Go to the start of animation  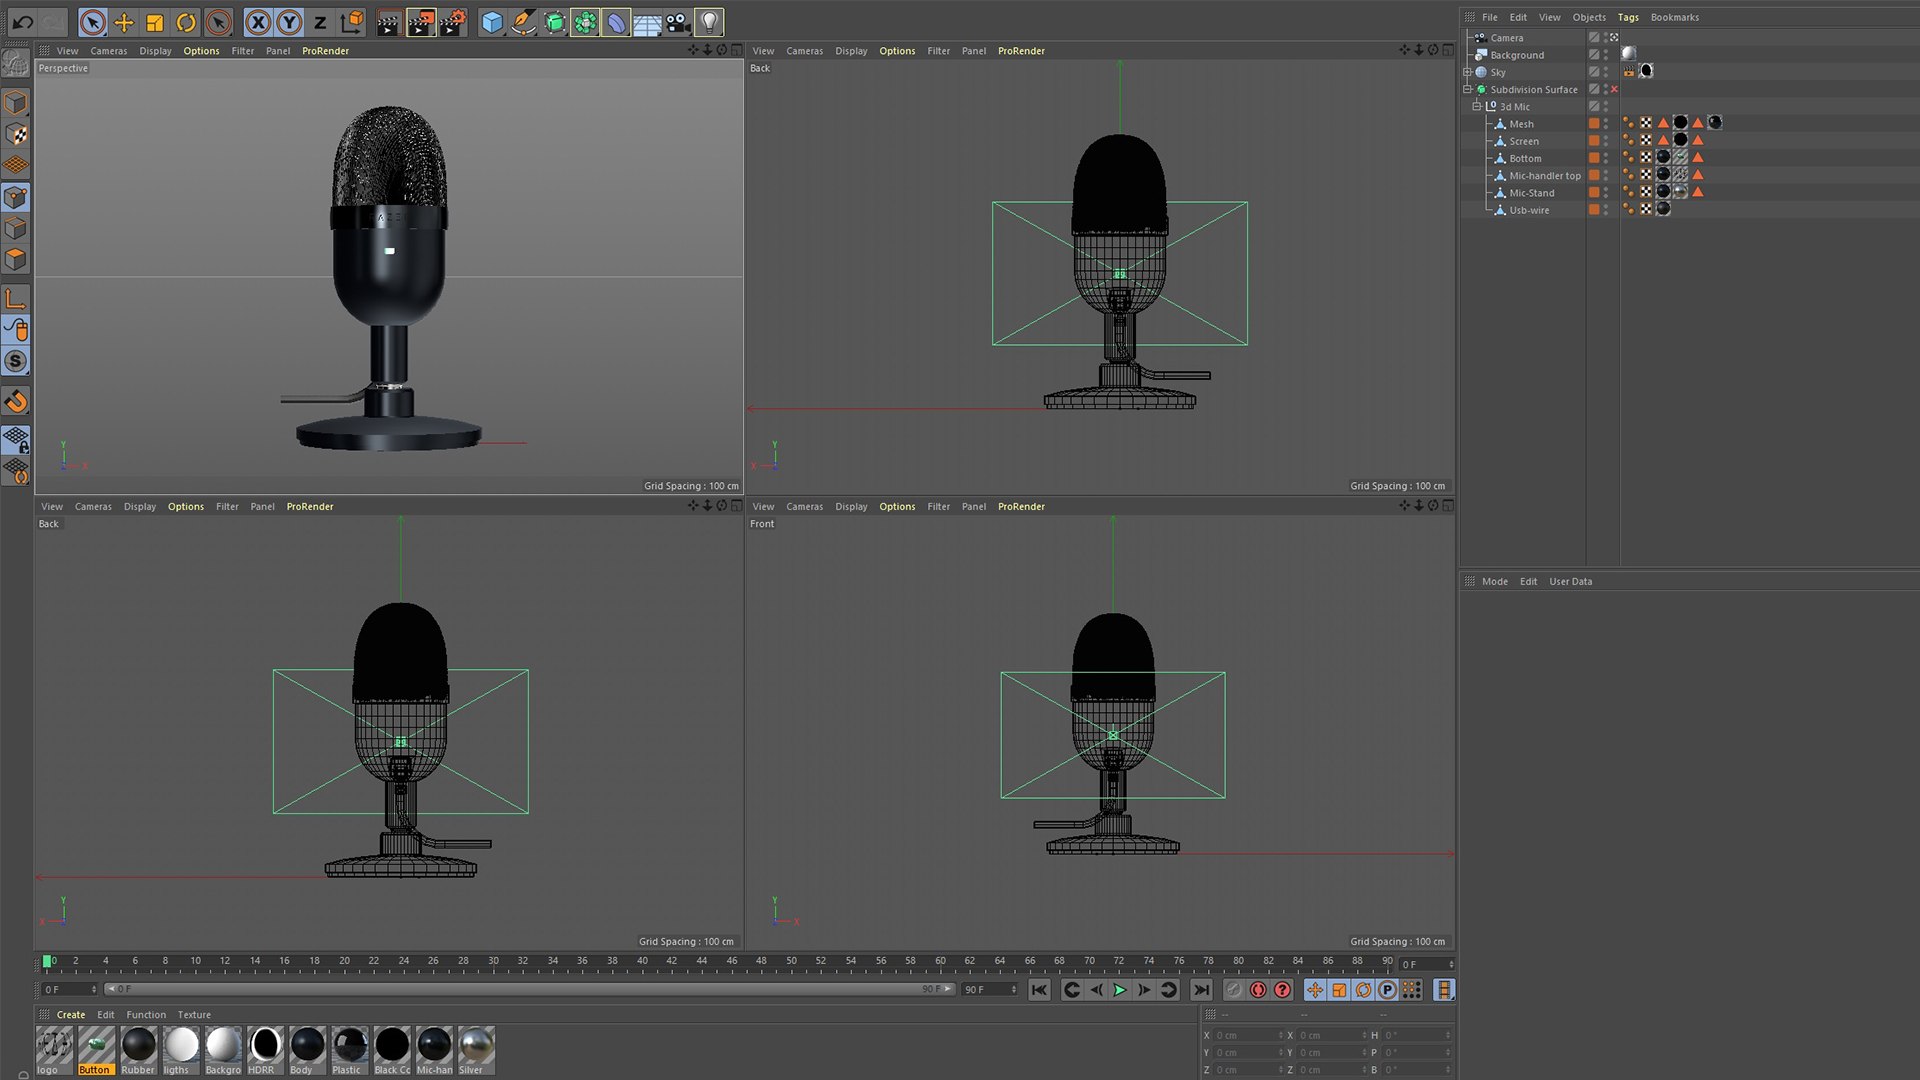[x=1040, y=990]
